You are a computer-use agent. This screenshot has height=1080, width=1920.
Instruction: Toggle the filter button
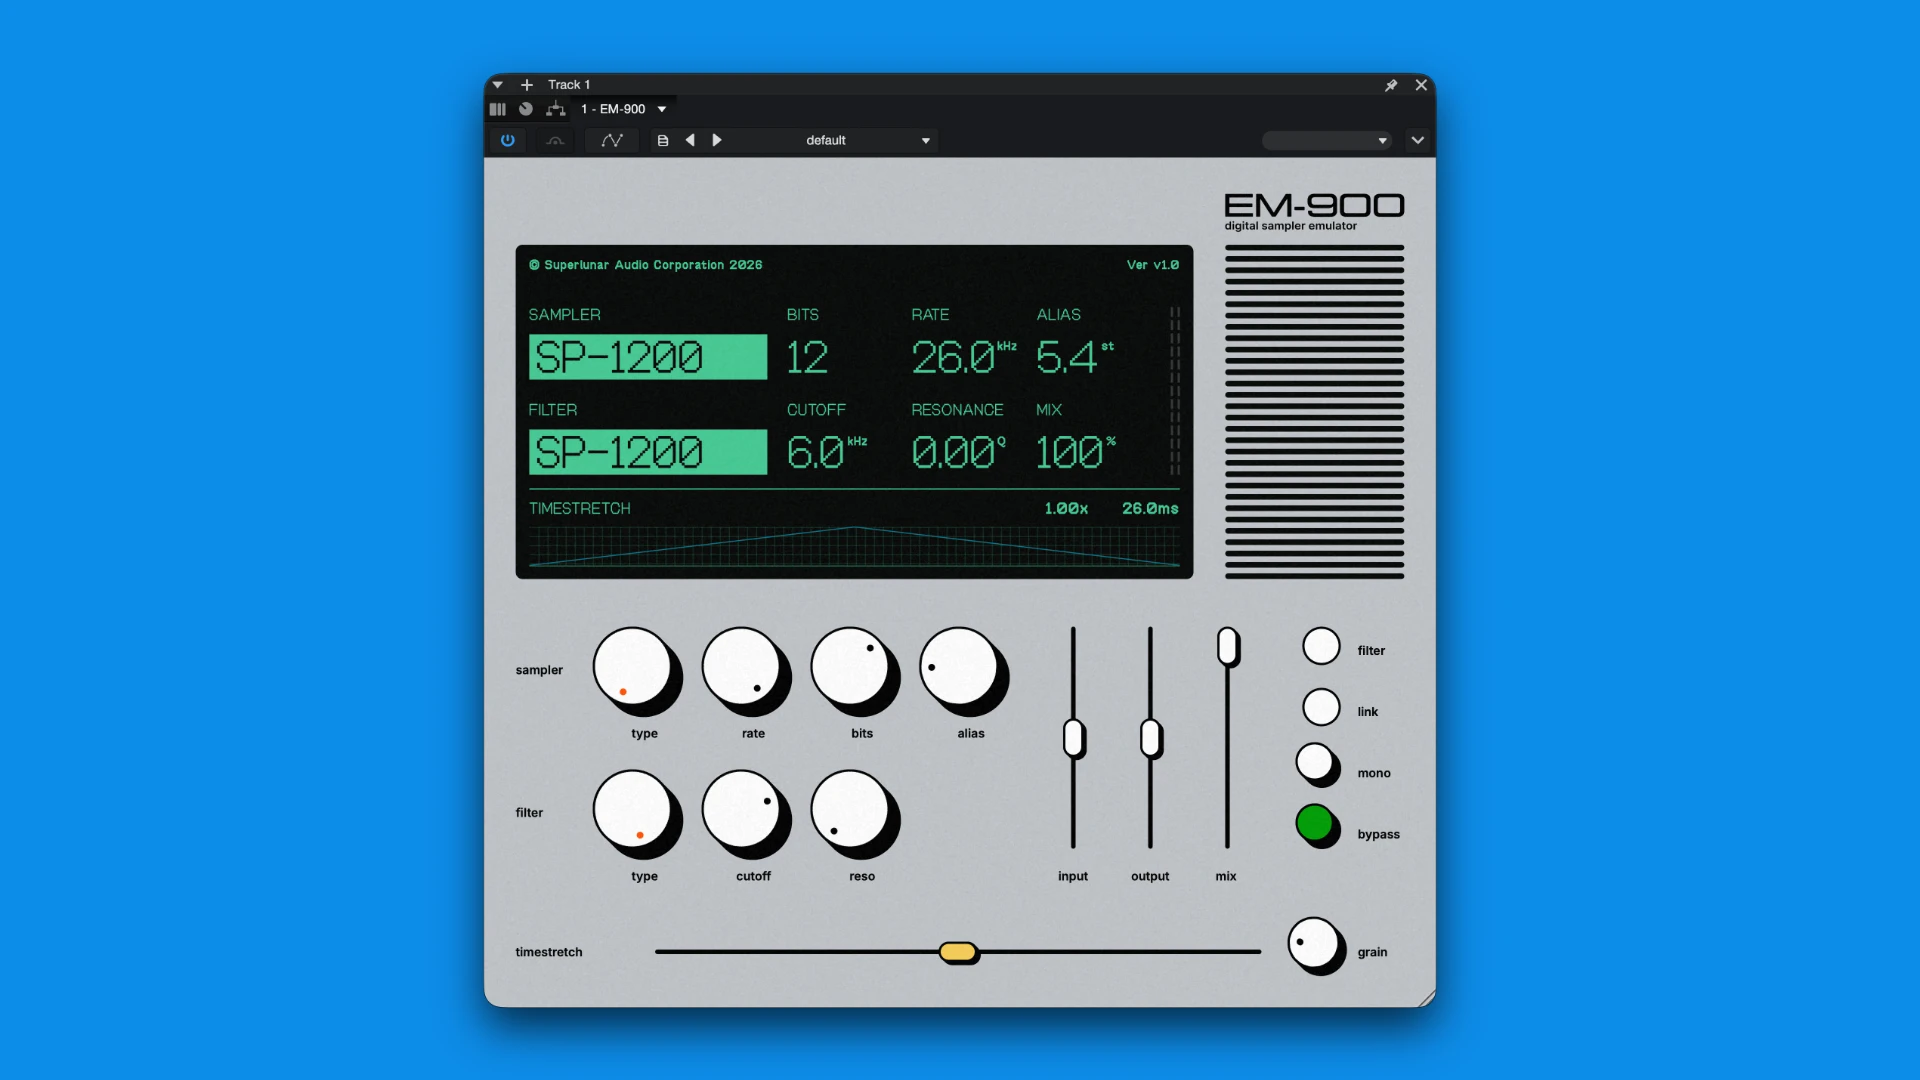1321,646
